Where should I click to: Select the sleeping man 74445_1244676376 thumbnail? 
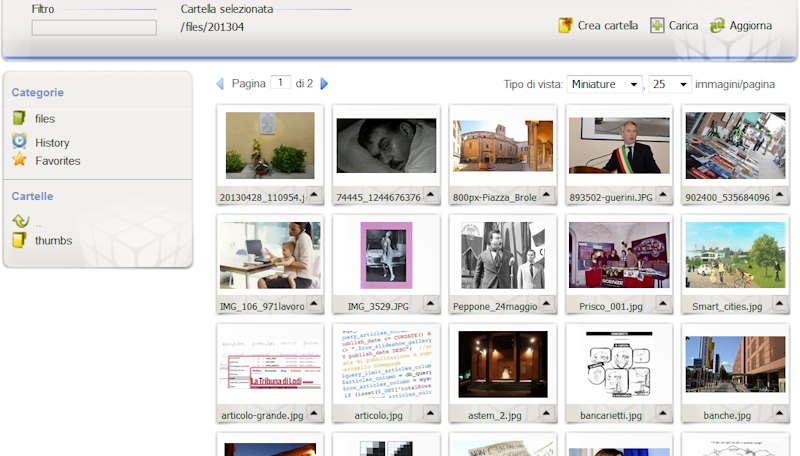coord(386,145)
